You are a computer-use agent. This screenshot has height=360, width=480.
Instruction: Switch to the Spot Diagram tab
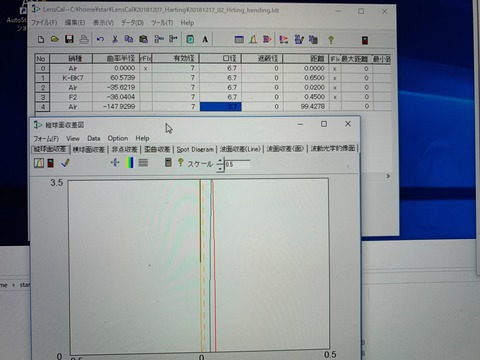pyautogui.click(x=195, y=149)
